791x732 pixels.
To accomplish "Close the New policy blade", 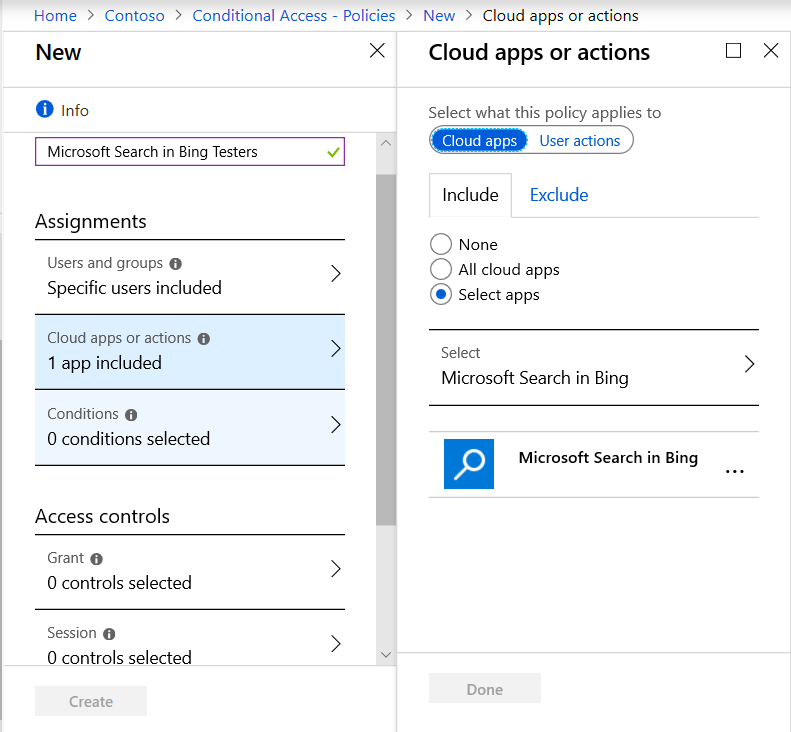I will 377,50.
